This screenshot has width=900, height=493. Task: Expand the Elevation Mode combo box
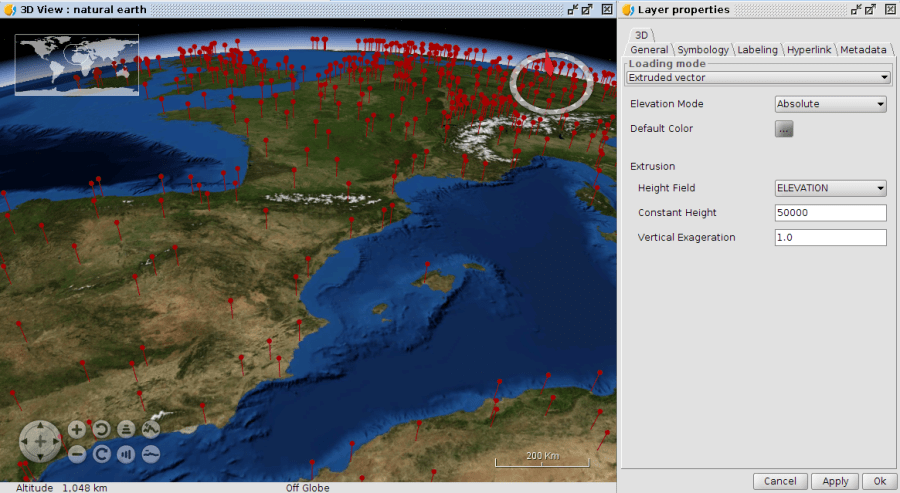[831, 104]
